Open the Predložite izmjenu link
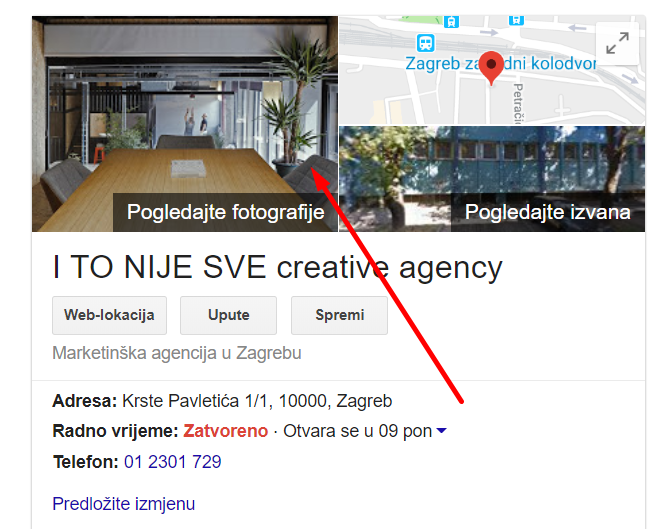 tap(124, 503)
